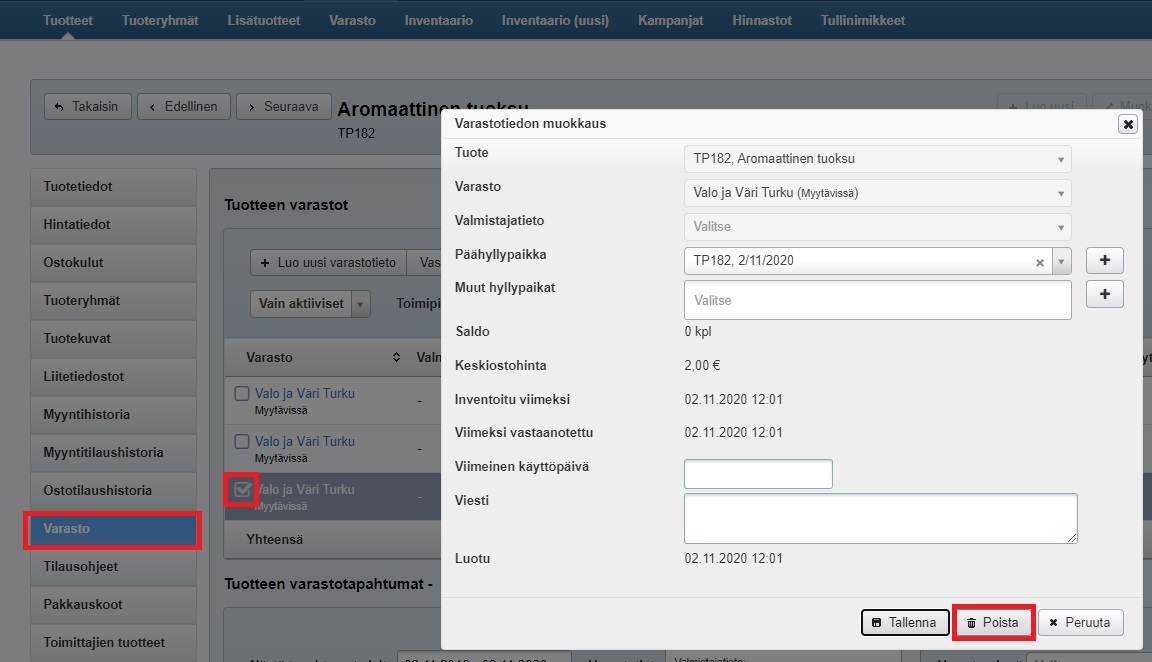Click the Viimeinen käyttöpäivä date field
This screenshot has width=1152, height=662.
[758, 474]
